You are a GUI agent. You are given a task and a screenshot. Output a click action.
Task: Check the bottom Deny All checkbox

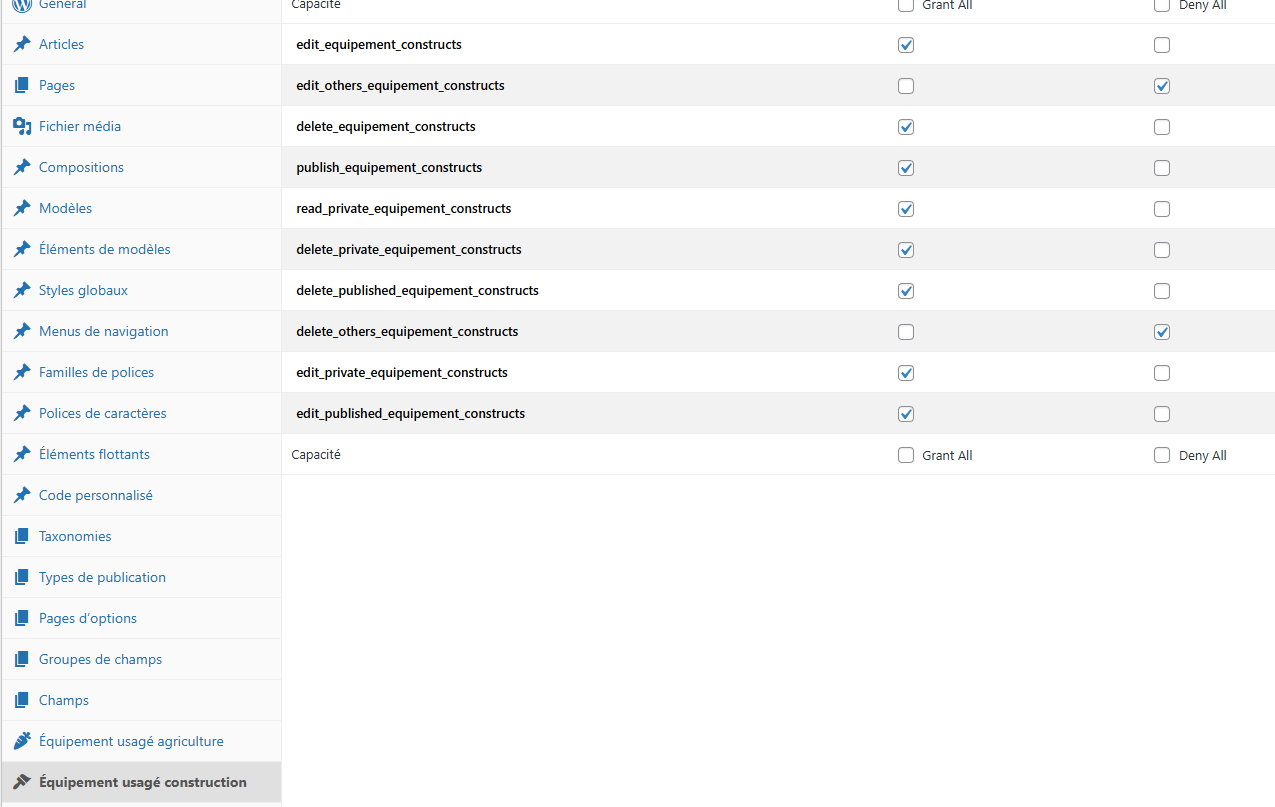click(x=1161, y=455)
